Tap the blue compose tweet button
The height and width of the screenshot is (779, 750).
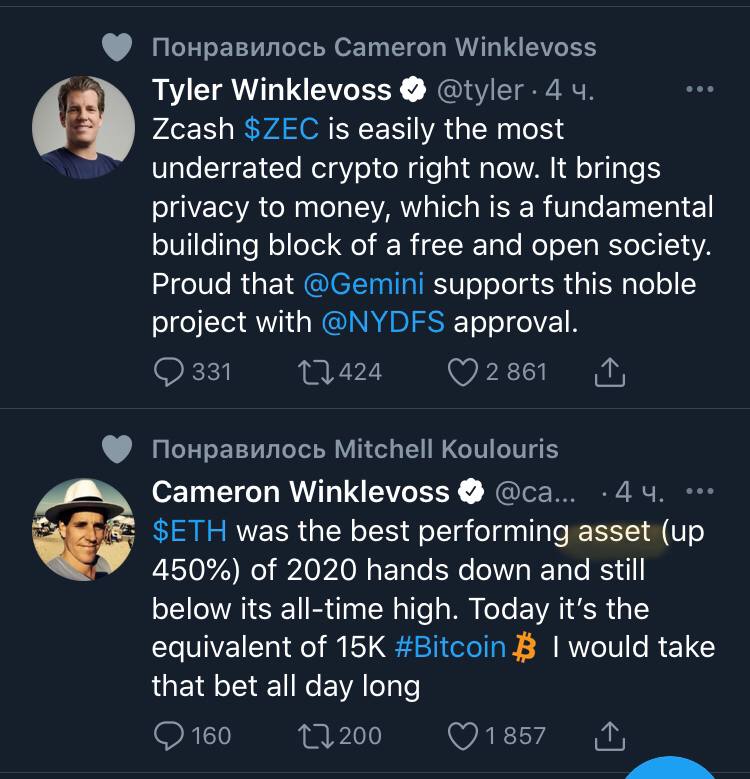(x=670, y=770)
